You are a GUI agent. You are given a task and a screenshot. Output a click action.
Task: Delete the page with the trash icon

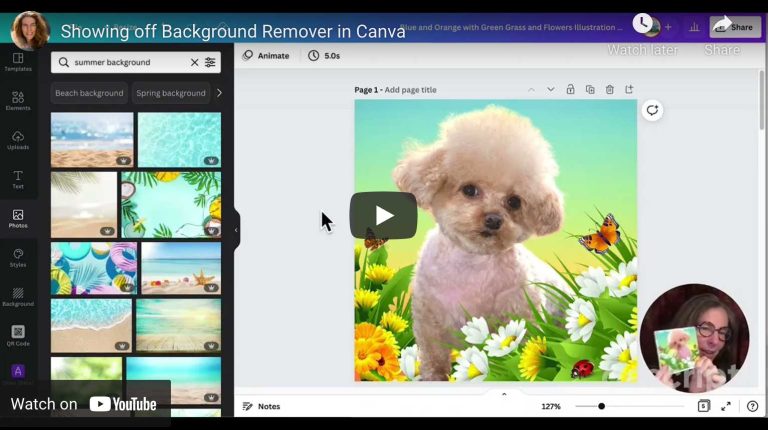(609, 90)
